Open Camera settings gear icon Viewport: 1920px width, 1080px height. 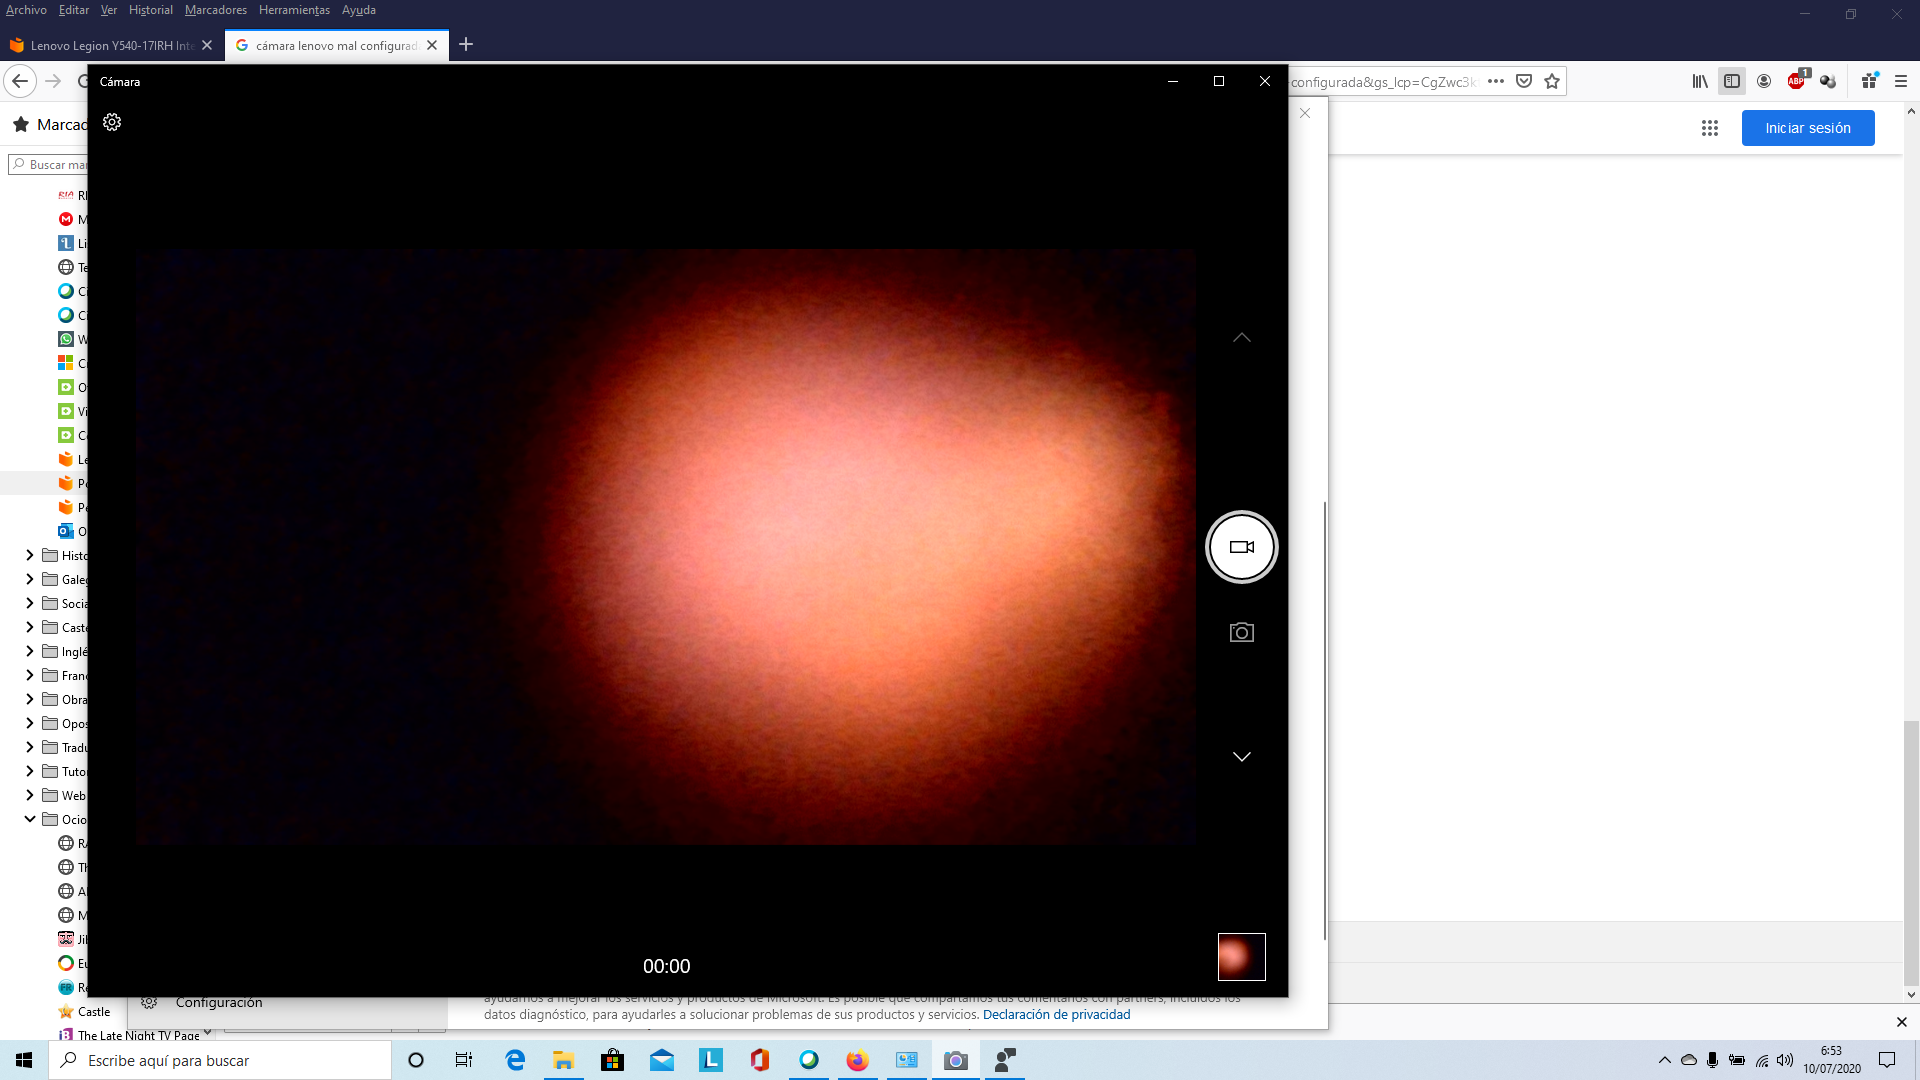(x=112, y=122)
